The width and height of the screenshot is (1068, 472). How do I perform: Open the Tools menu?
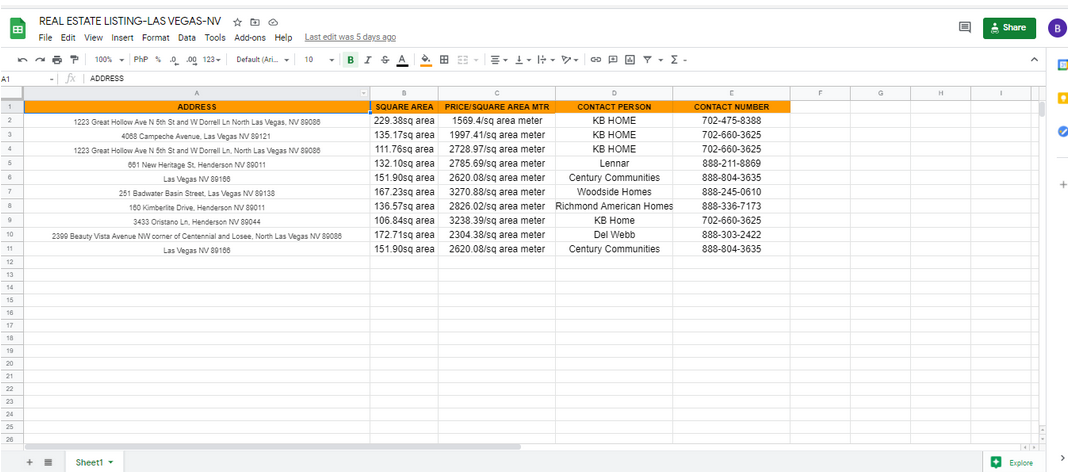coord(215,37)
